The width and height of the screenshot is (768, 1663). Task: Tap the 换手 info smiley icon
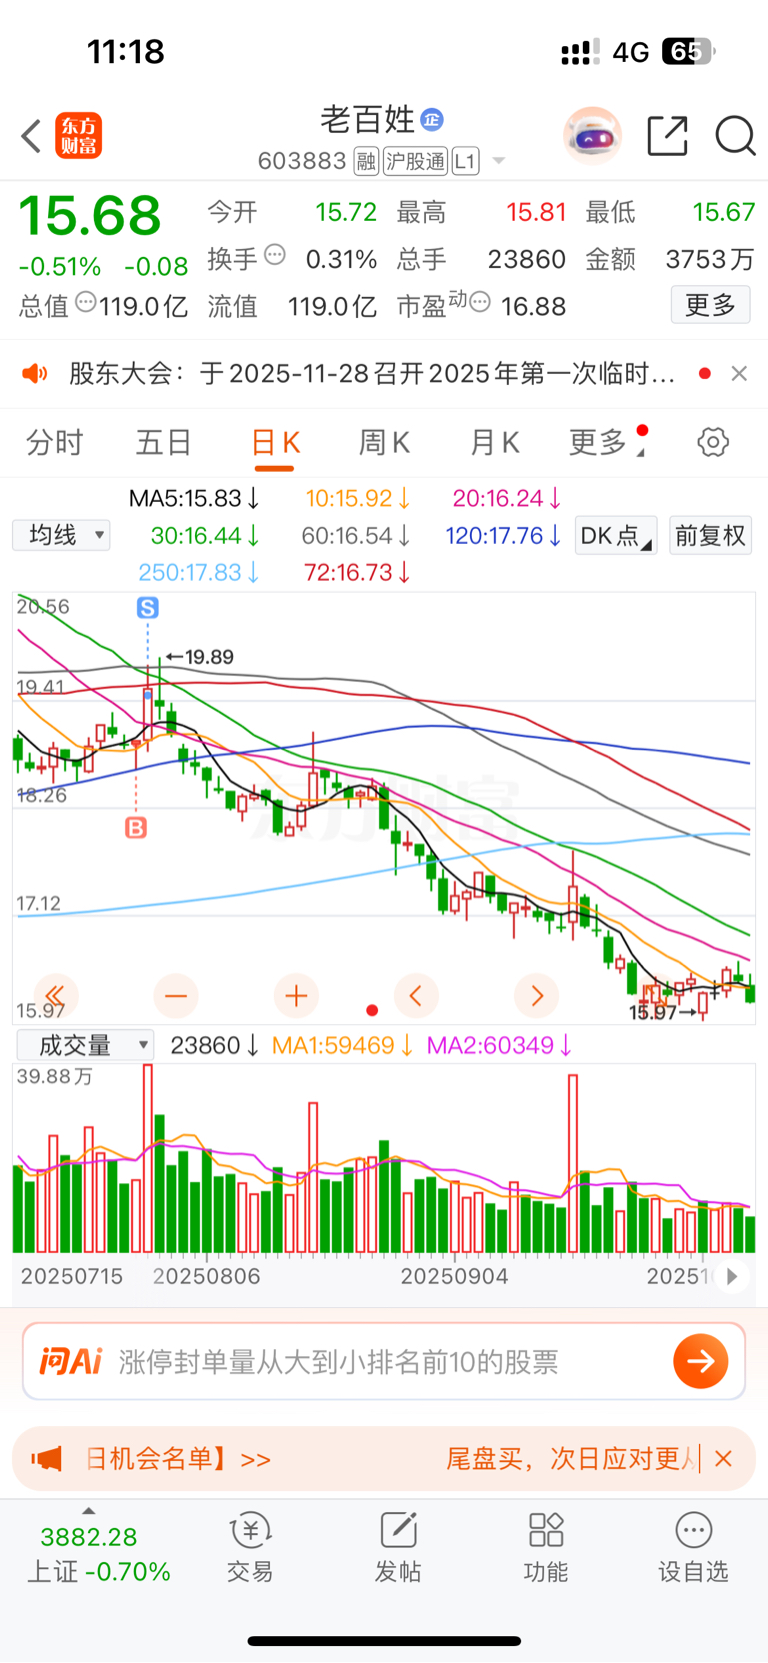tap(275, 255)
